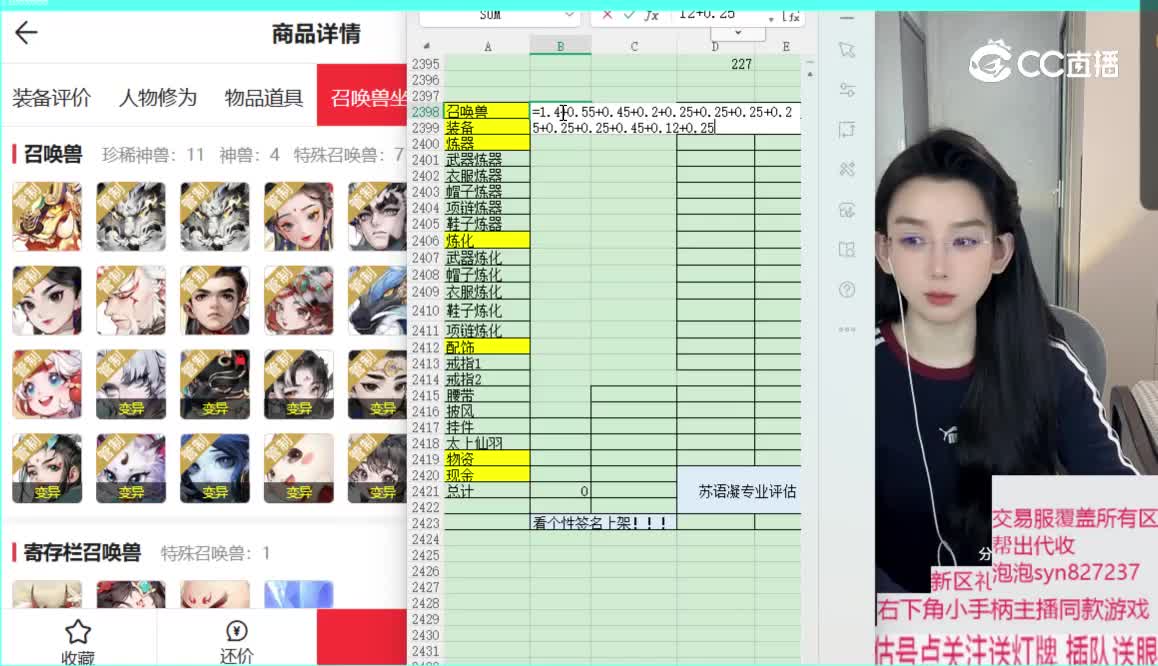The height and width of the screenshot is (666, 1158).
Task: Open the small dropdown arrow beside formula bar
Action: coord(771,18)
